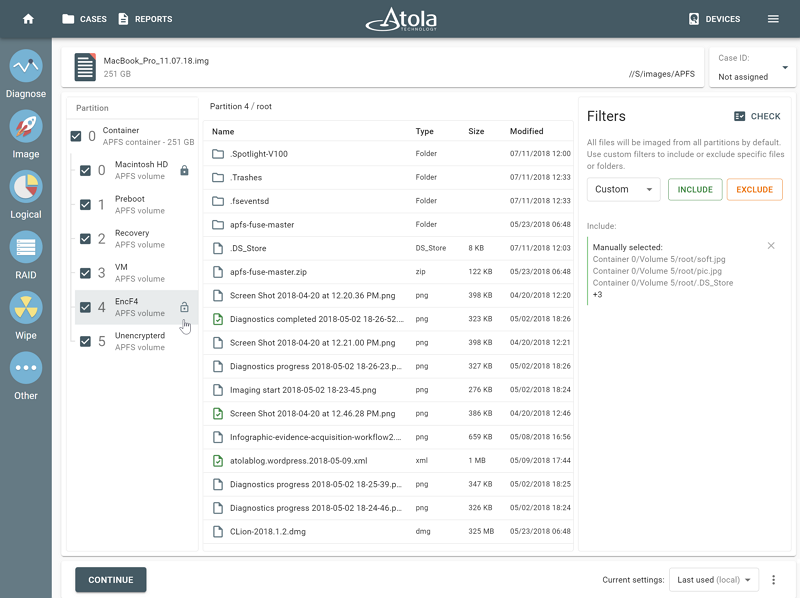Click the apfs-fuse-master.zip file icon
This screenshot has height=598, width=800.
coord(218,271)
